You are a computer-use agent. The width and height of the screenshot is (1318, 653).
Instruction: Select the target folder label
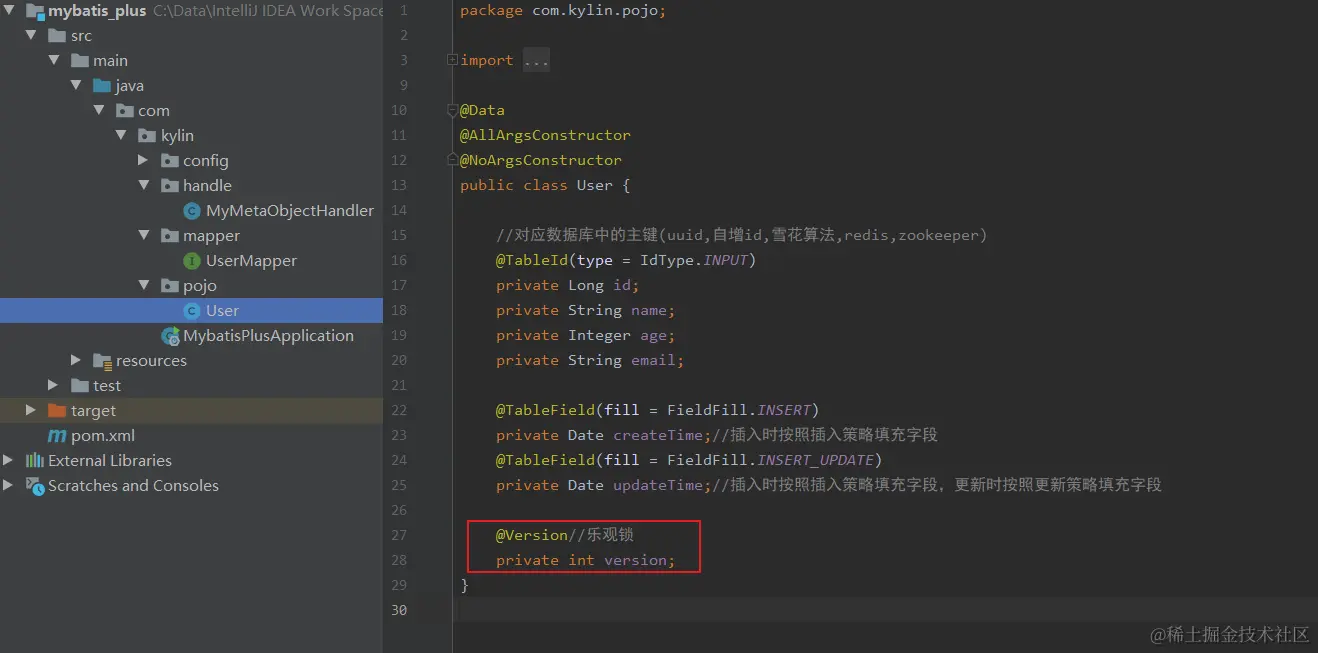tap(93, 411)
